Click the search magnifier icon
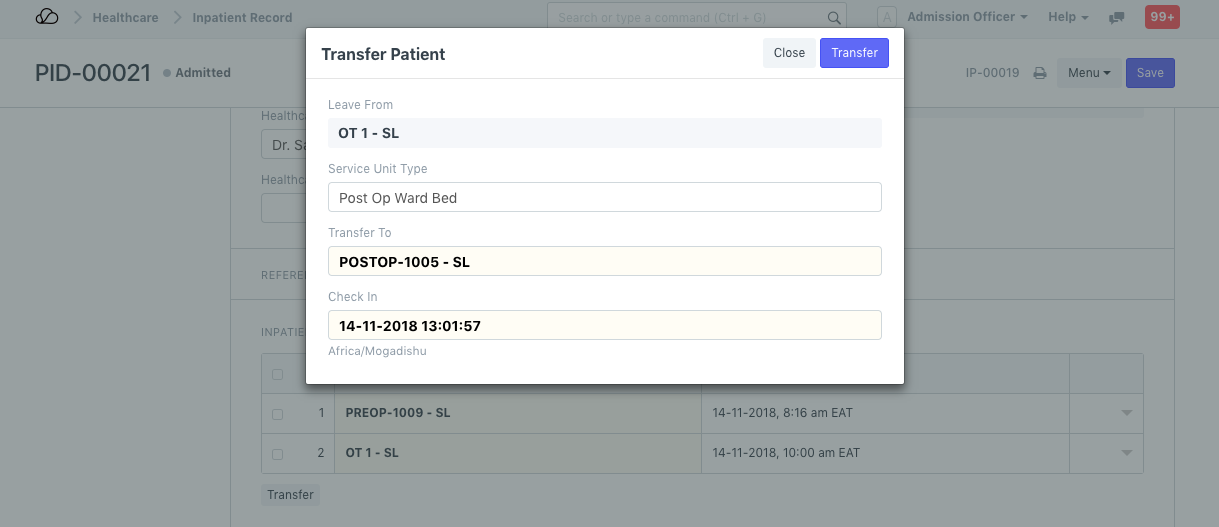1219x527 pixels. coord(834,17)
